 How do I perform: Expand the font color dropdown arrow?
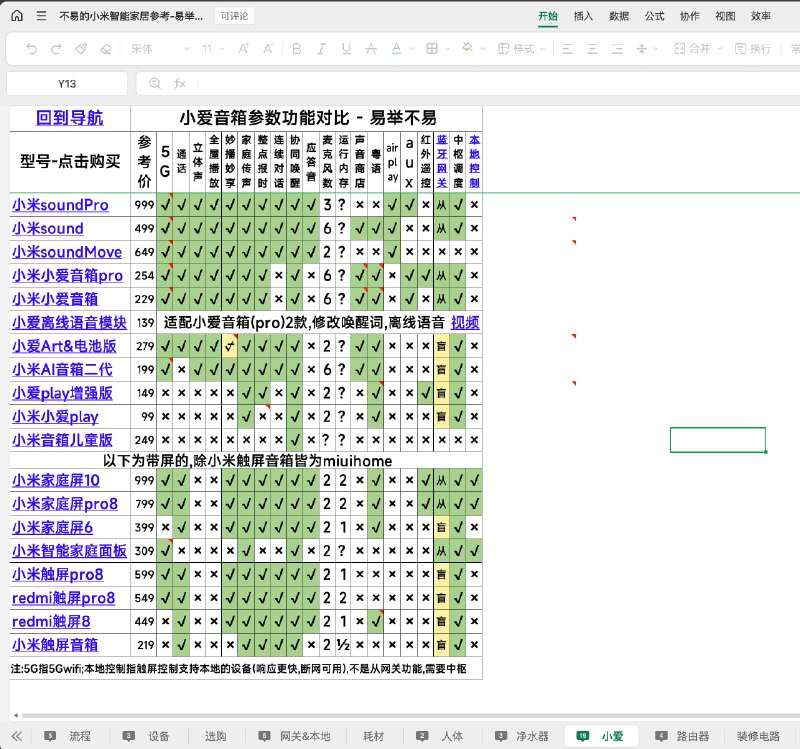pos(412,49)
